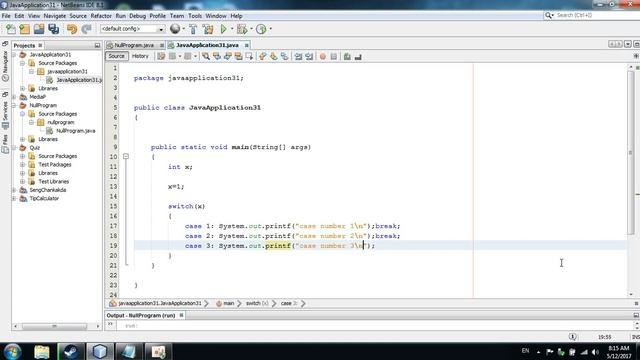Click the Build Project hammer icon

pyautogui.click(x=193, y=29)
